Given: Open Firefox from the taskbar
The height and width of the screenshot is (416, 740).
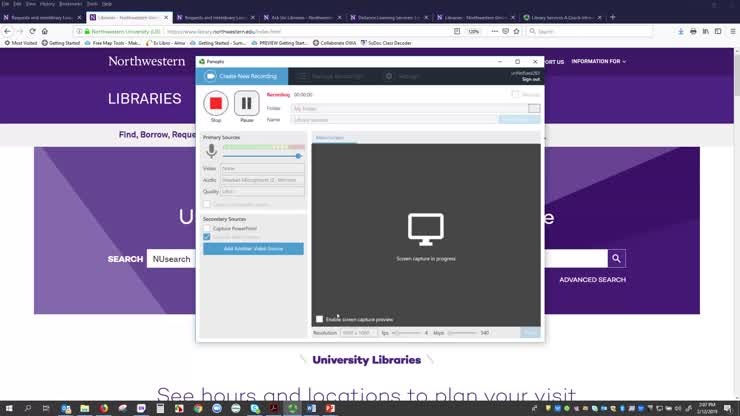Looking at the screenshot, I should pyautogui.click(x=103, y=408).
